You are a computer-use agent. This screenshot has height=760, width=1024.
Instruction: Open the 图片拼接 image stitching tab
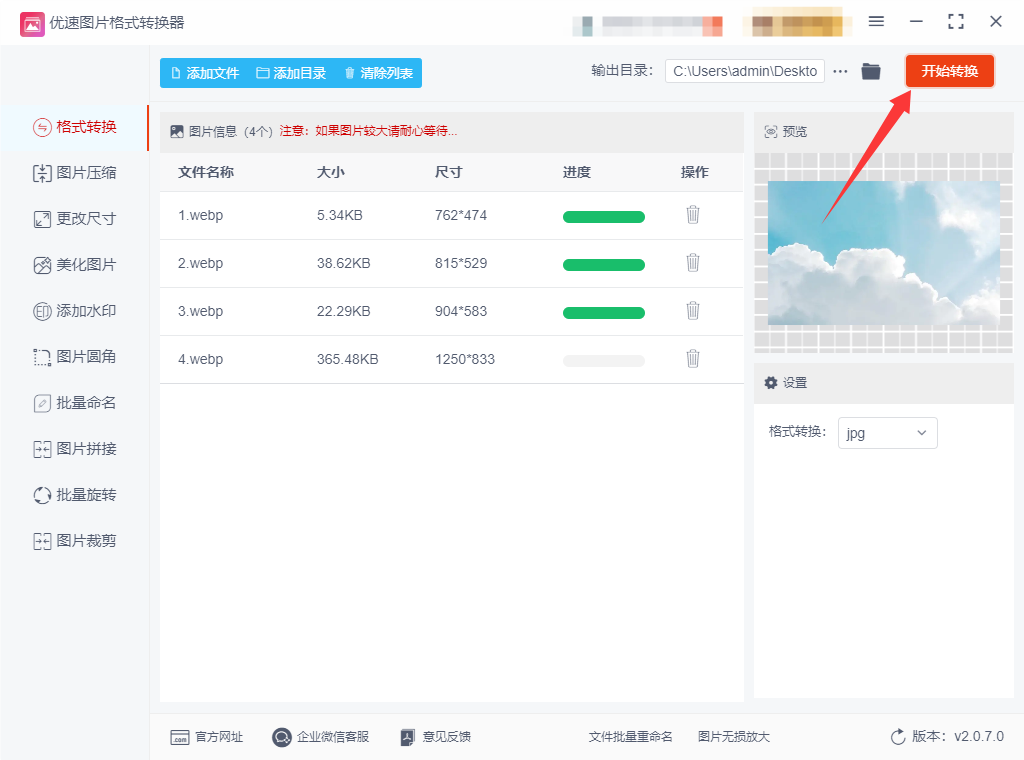click(74, 449)
